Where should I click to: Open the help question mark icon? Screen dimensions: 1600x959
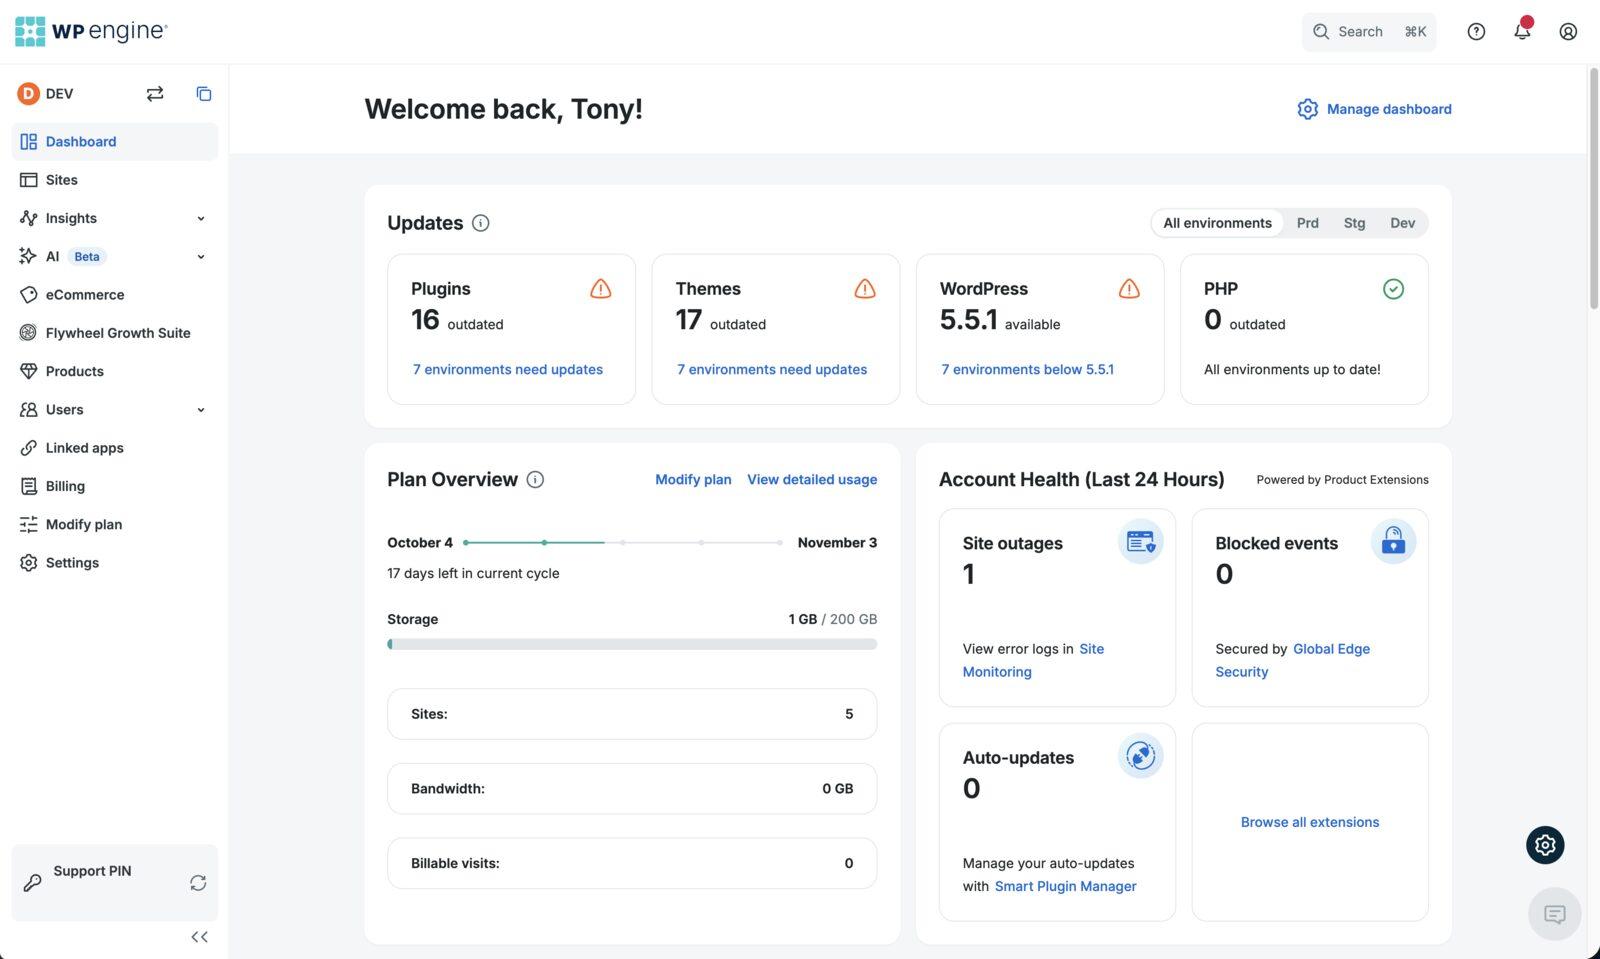click(1476, 31)
